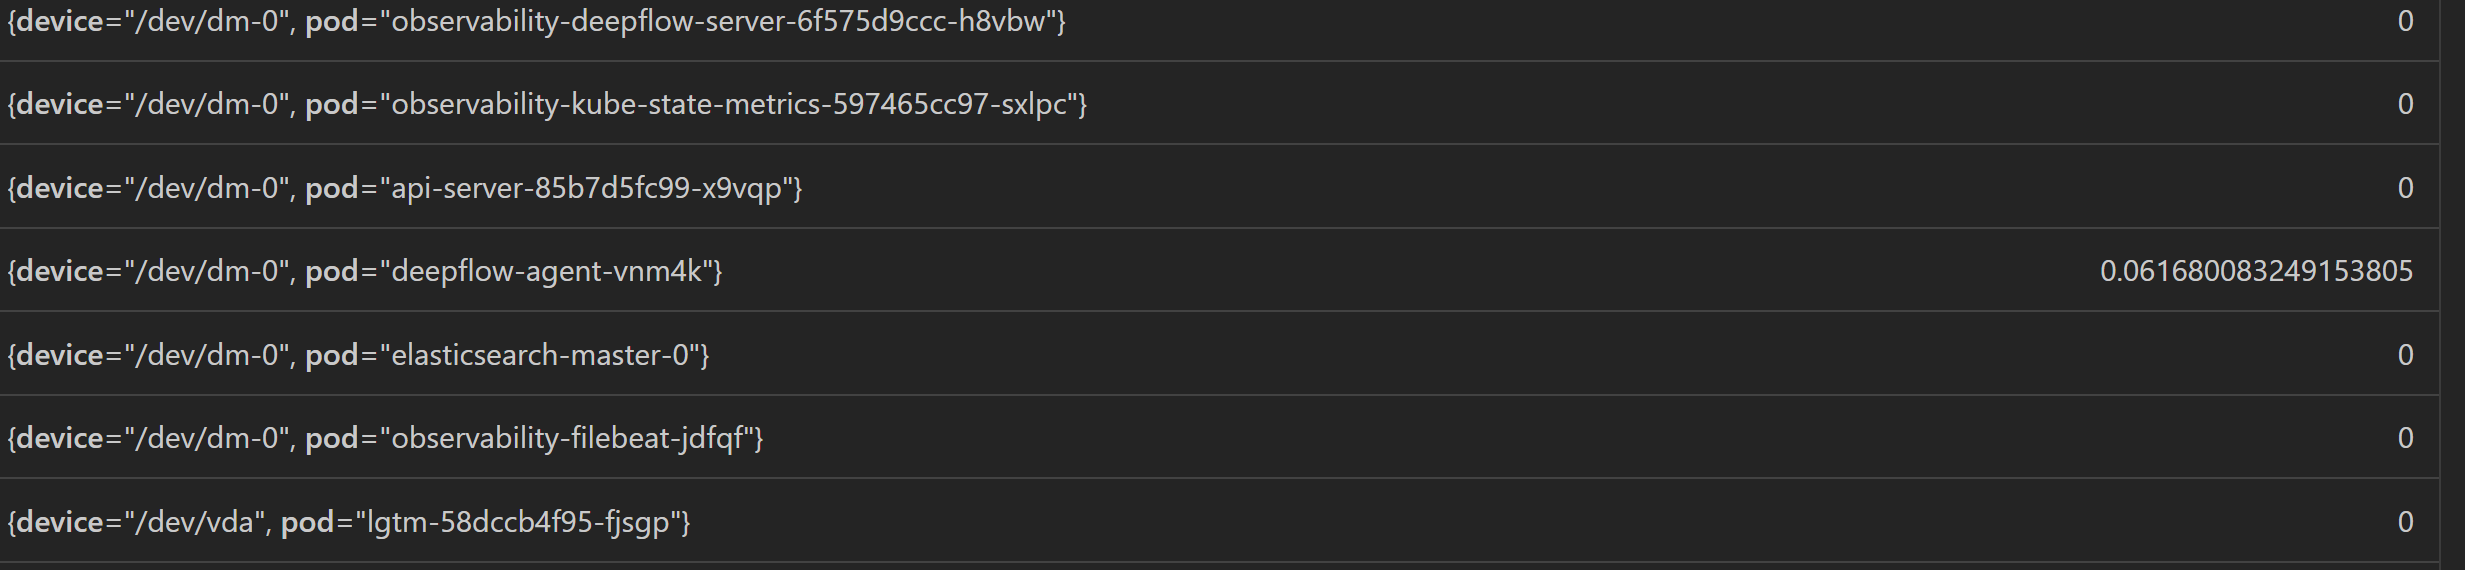Click the value 0.061680083249153805
This screenshot has width=2465, height=570.
pyautogui.click(x=2256, y=271)
